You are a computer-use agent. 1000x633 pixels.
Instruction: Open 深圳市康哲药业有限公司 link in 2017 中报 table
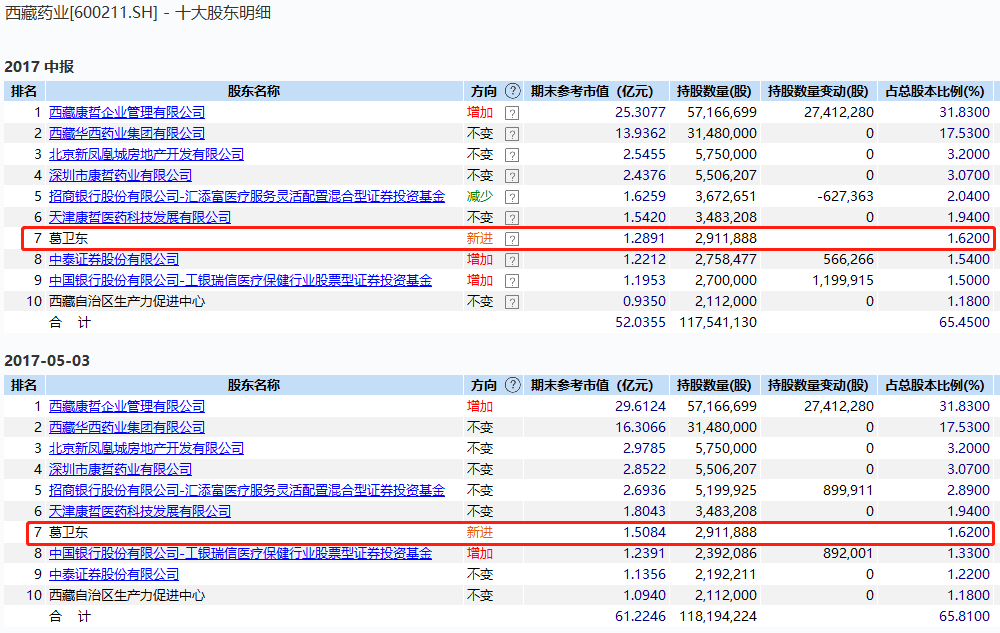[120, 175]
